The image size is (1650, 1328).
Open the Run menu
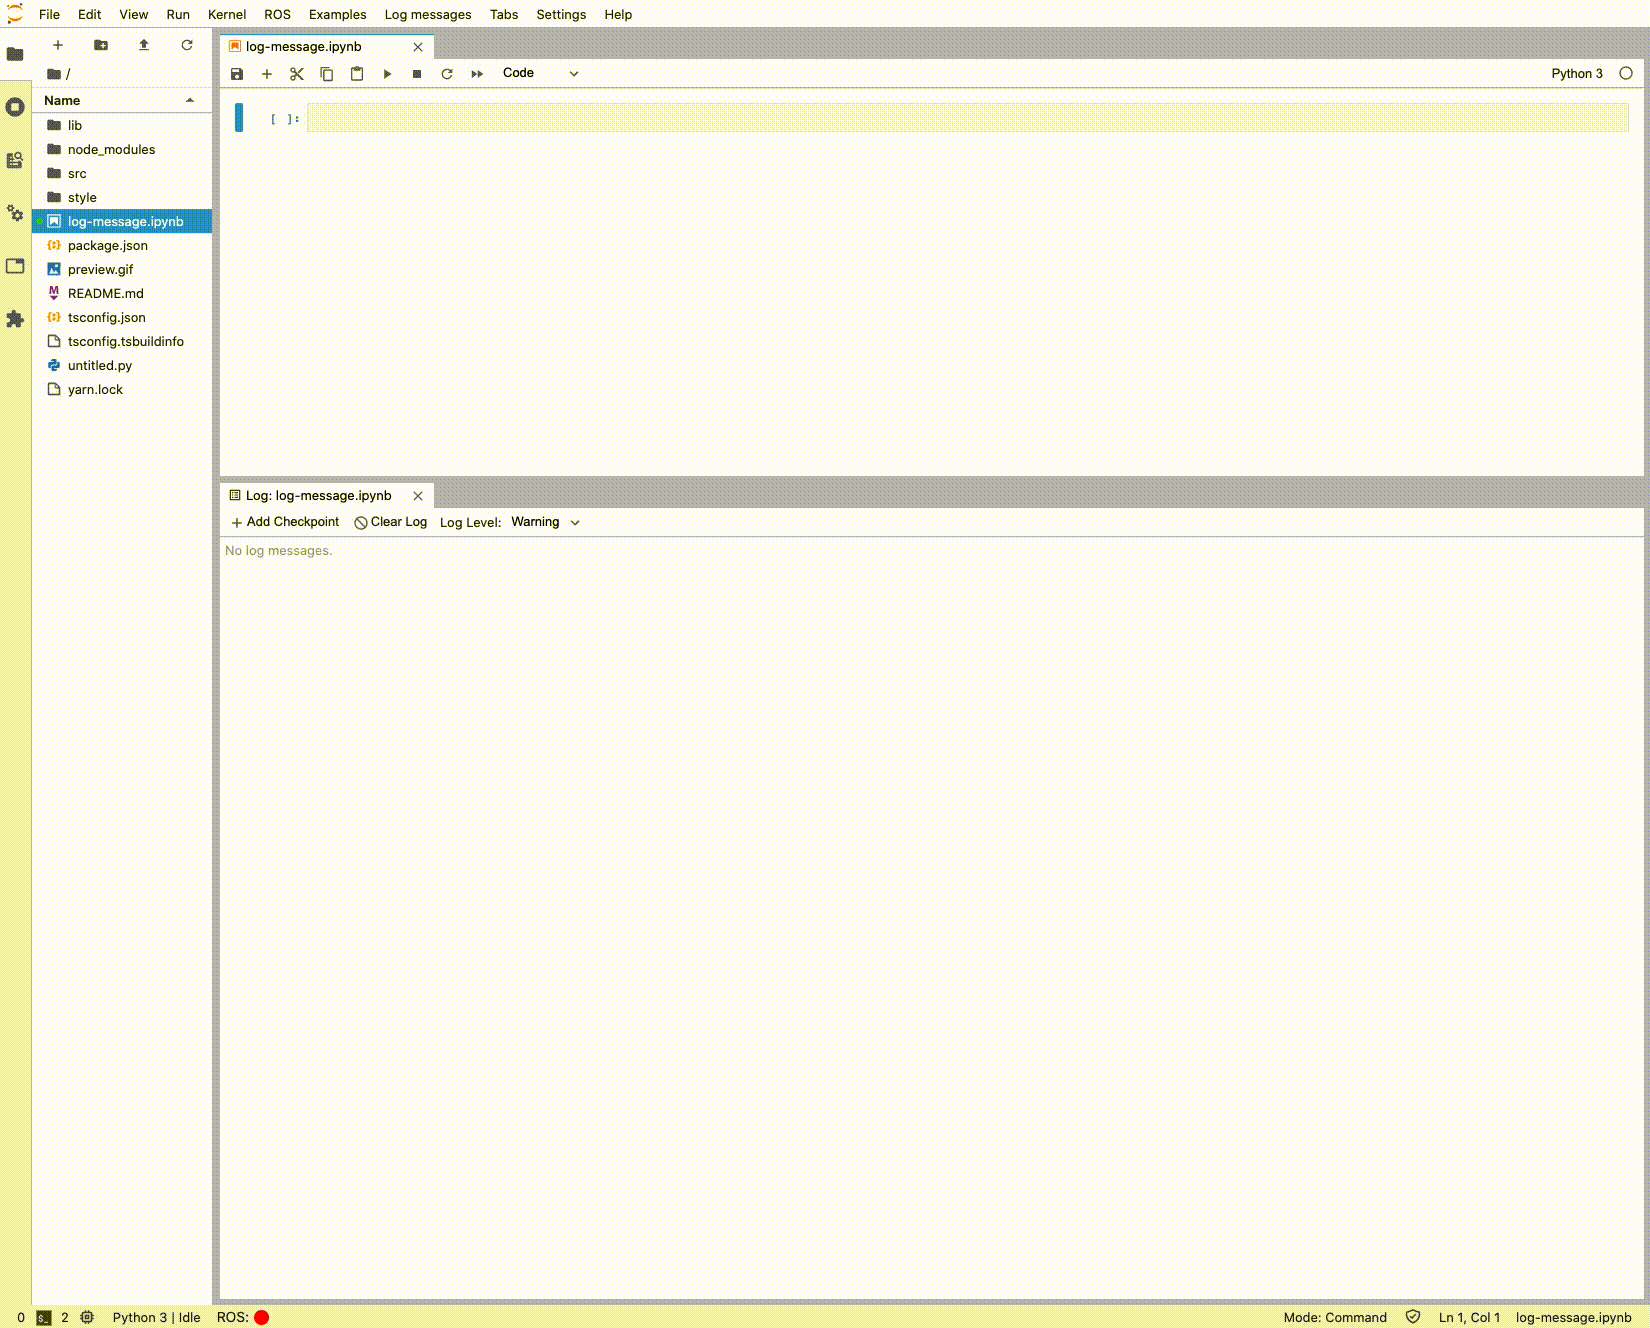(178, 14)
